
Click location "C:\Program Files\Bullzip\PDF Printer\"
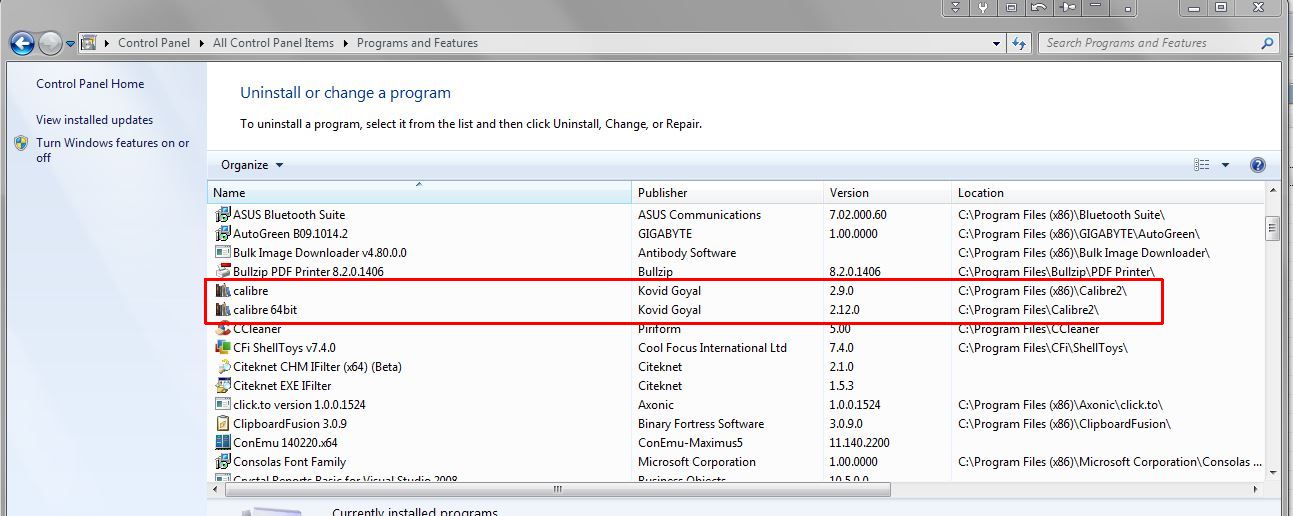pos(1056,272)
